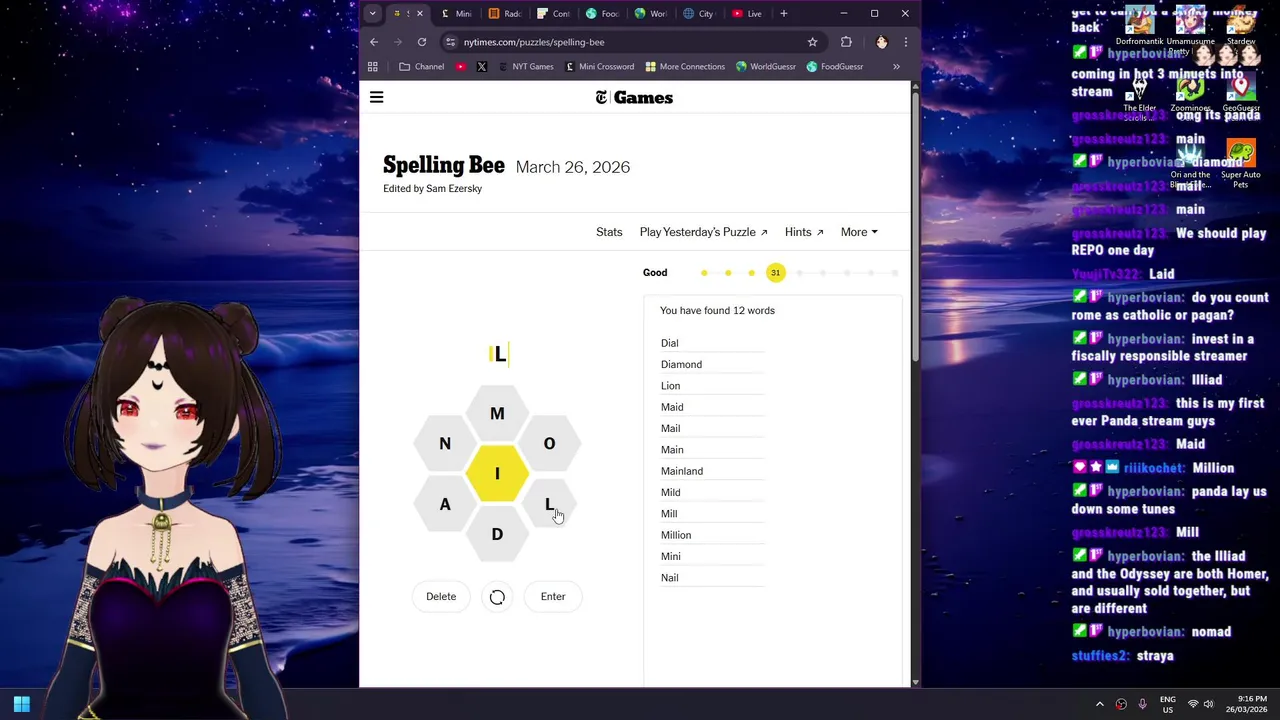Click the Games logo in the page header
Image resolution: width=1280 pixels, height=720 pixels.
coord(634,97)
